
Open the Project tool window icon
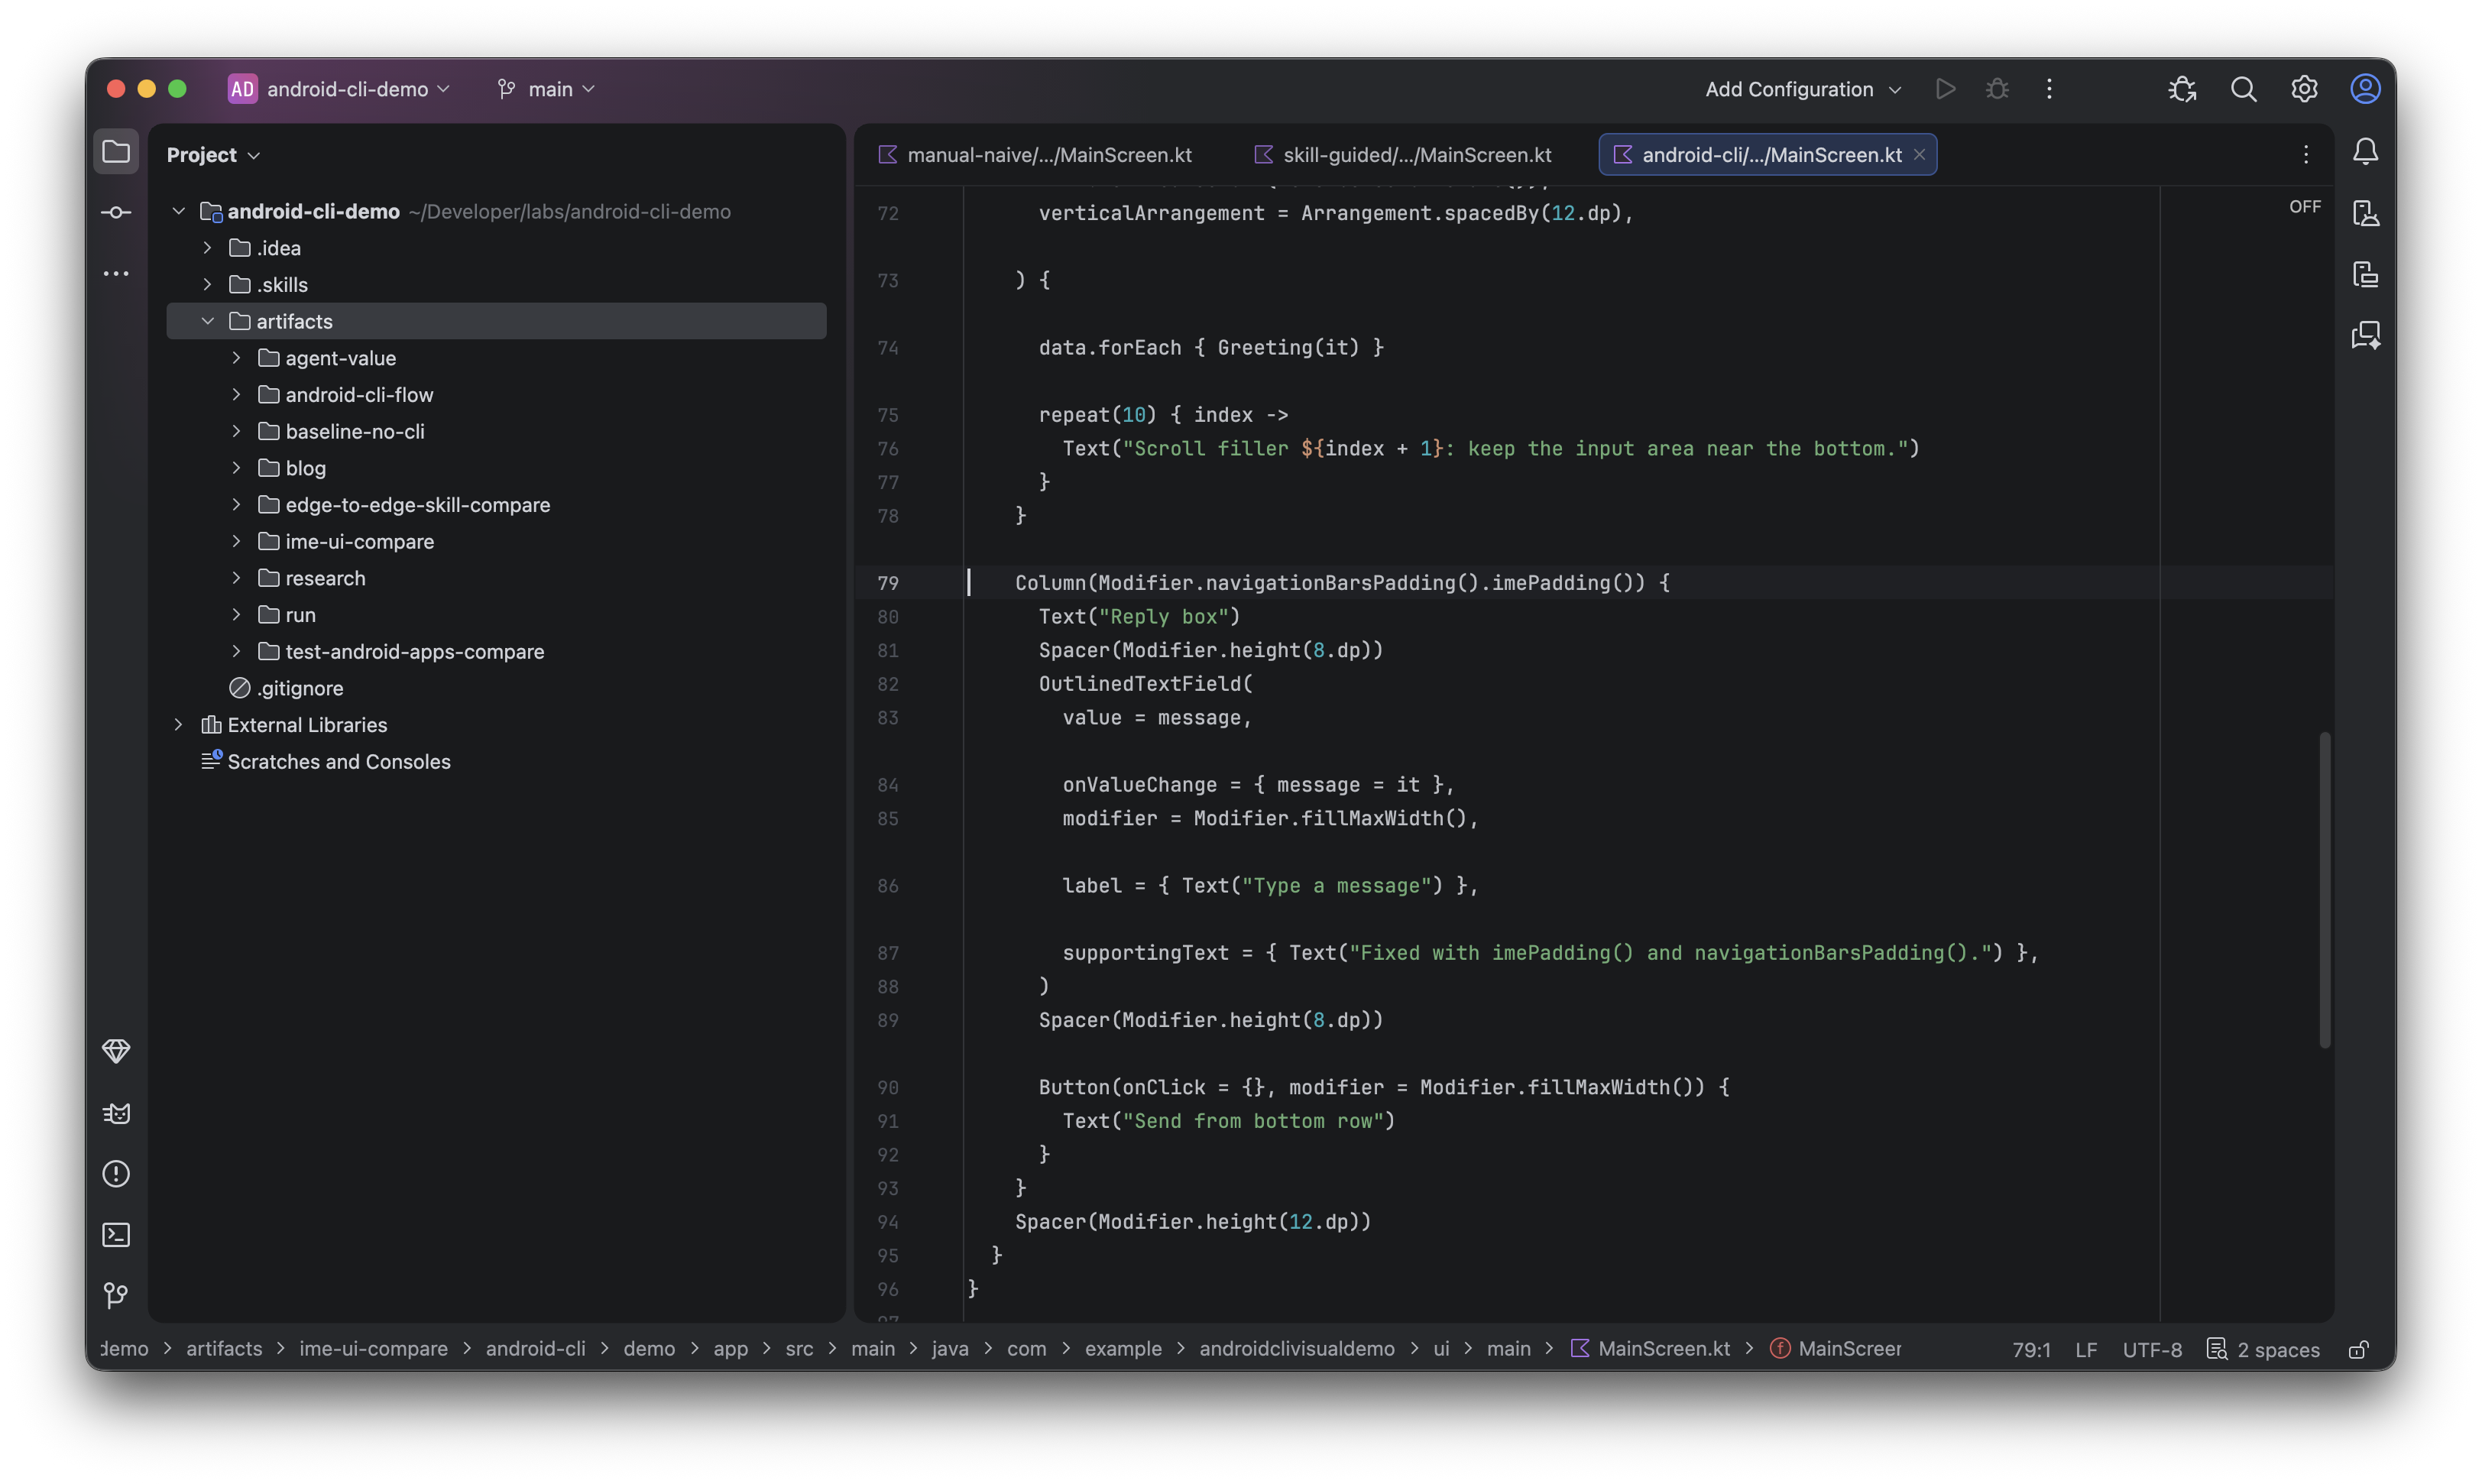(x=116, y=152)
